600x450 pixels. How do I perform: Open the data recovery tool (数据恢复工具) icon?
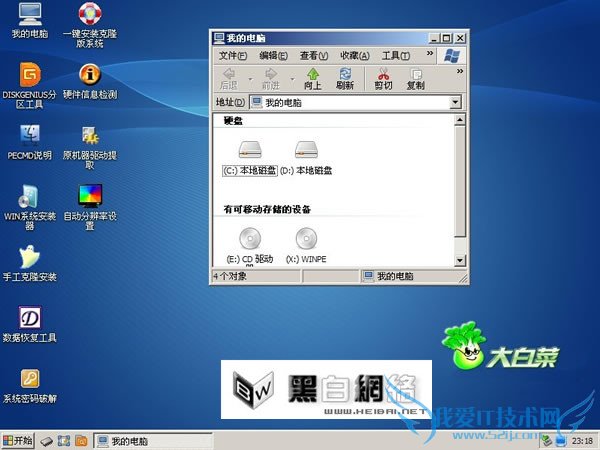[31, 318]
